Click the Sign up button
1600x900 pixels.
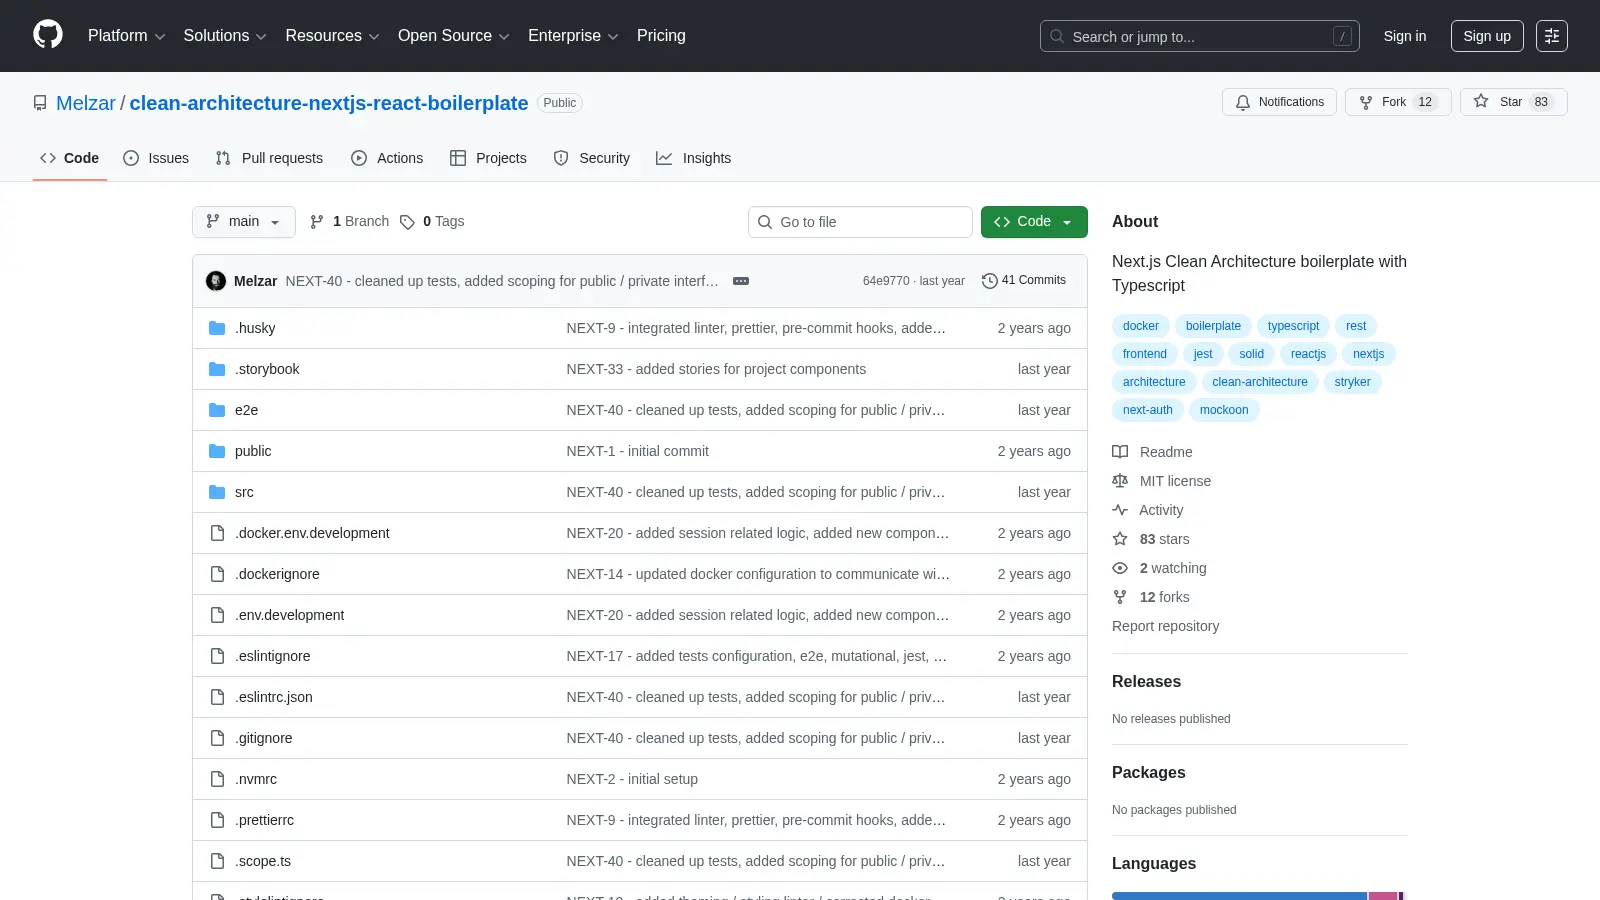tap(1487, 36)
